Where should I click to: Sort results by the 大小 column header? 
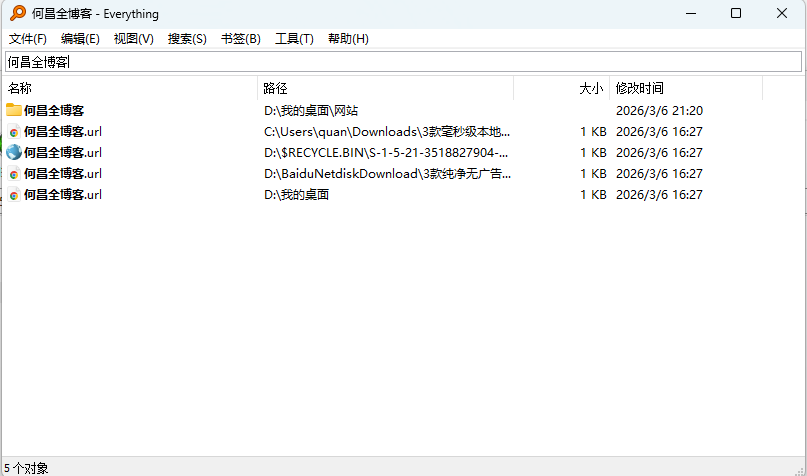[x=562, y=89]
